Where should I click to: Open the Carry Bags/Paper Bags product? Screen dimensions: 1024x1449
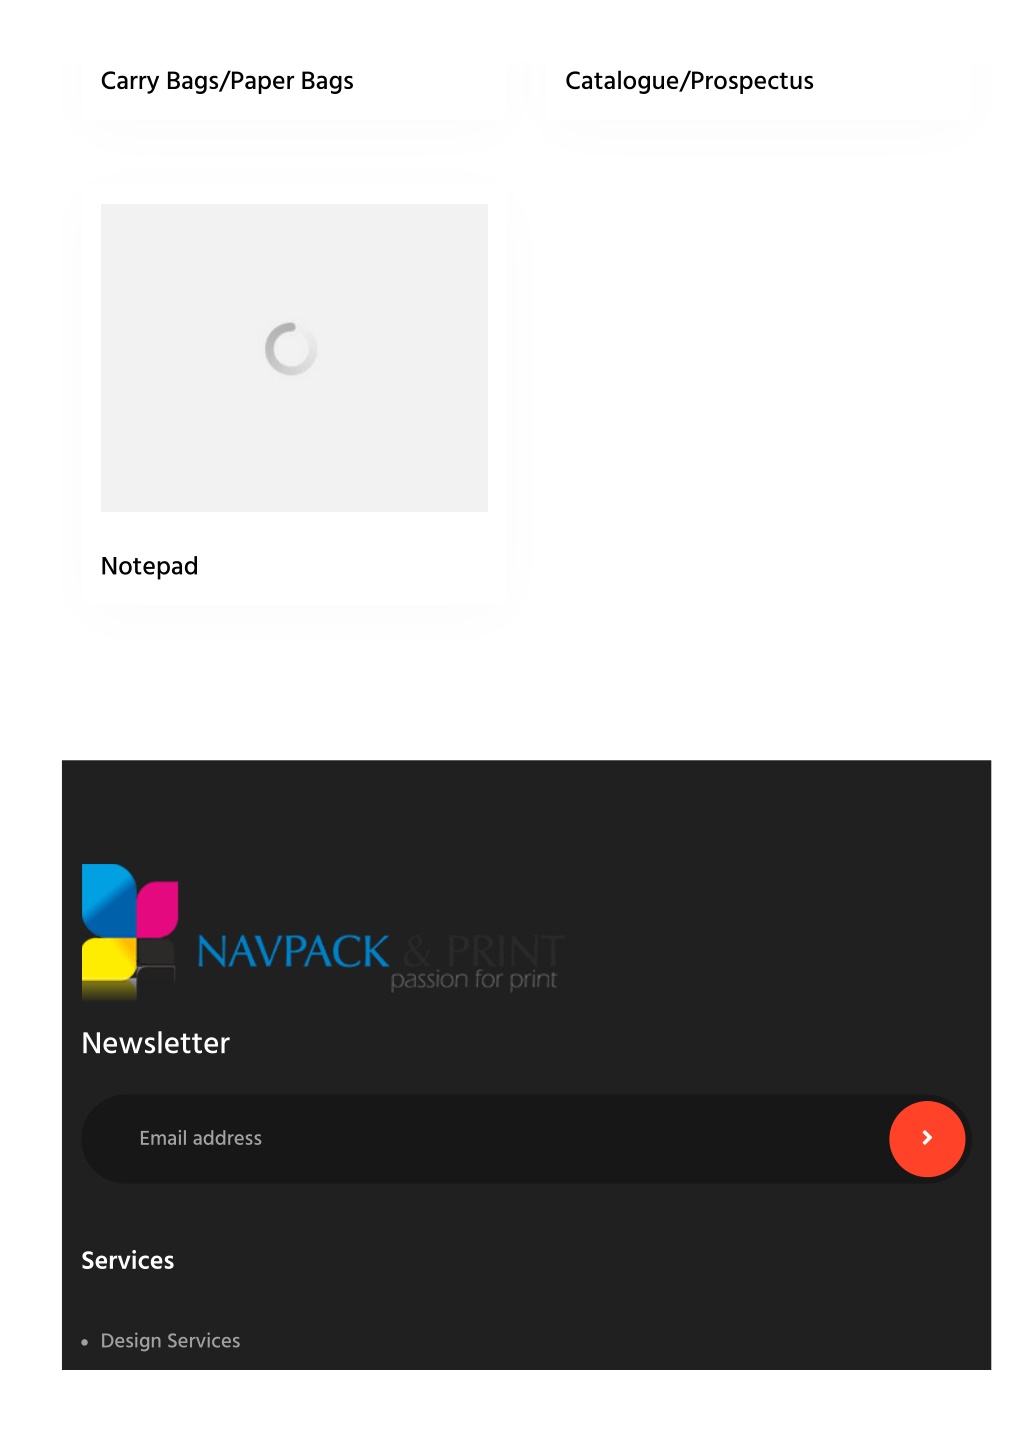click(x=227, y=81)
